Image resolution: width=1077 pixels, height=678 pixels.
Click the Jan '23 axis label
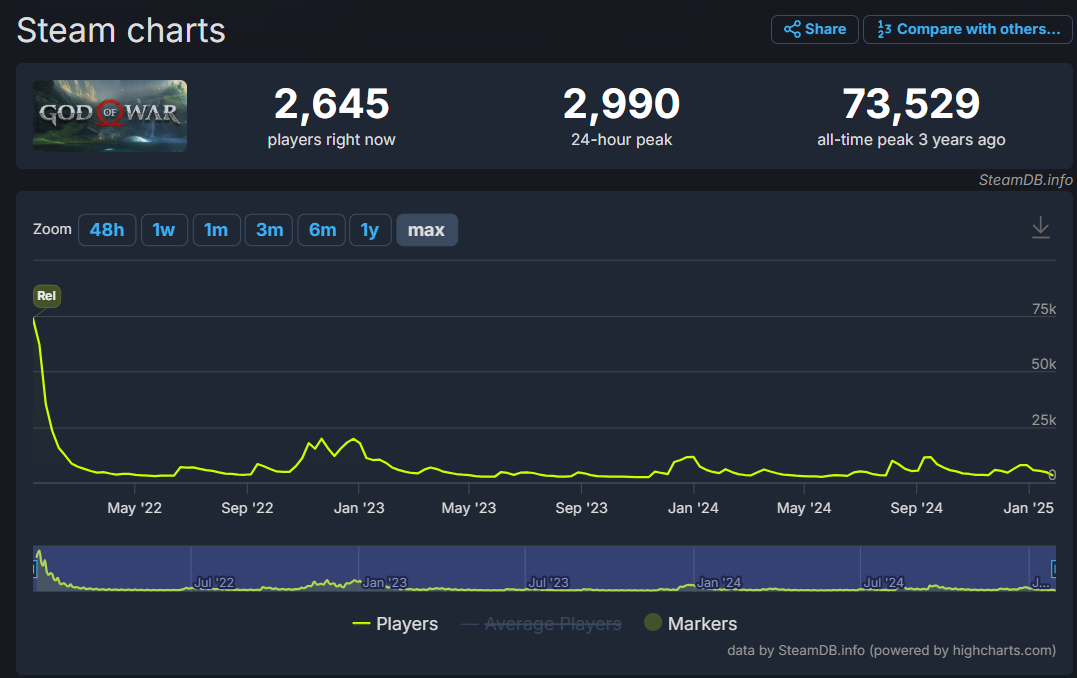[359, 508]
